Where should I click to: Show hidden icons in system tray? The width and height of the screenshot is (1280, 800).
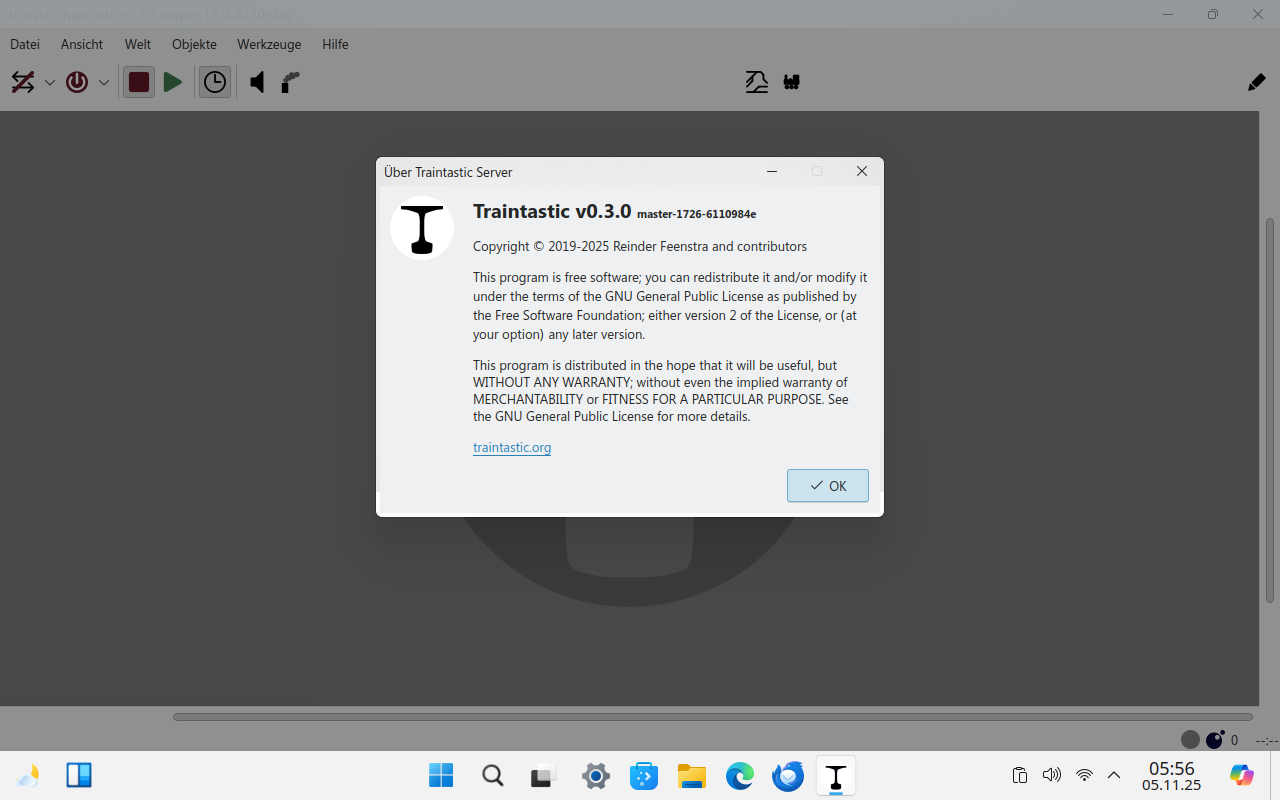click(1114, 775)
